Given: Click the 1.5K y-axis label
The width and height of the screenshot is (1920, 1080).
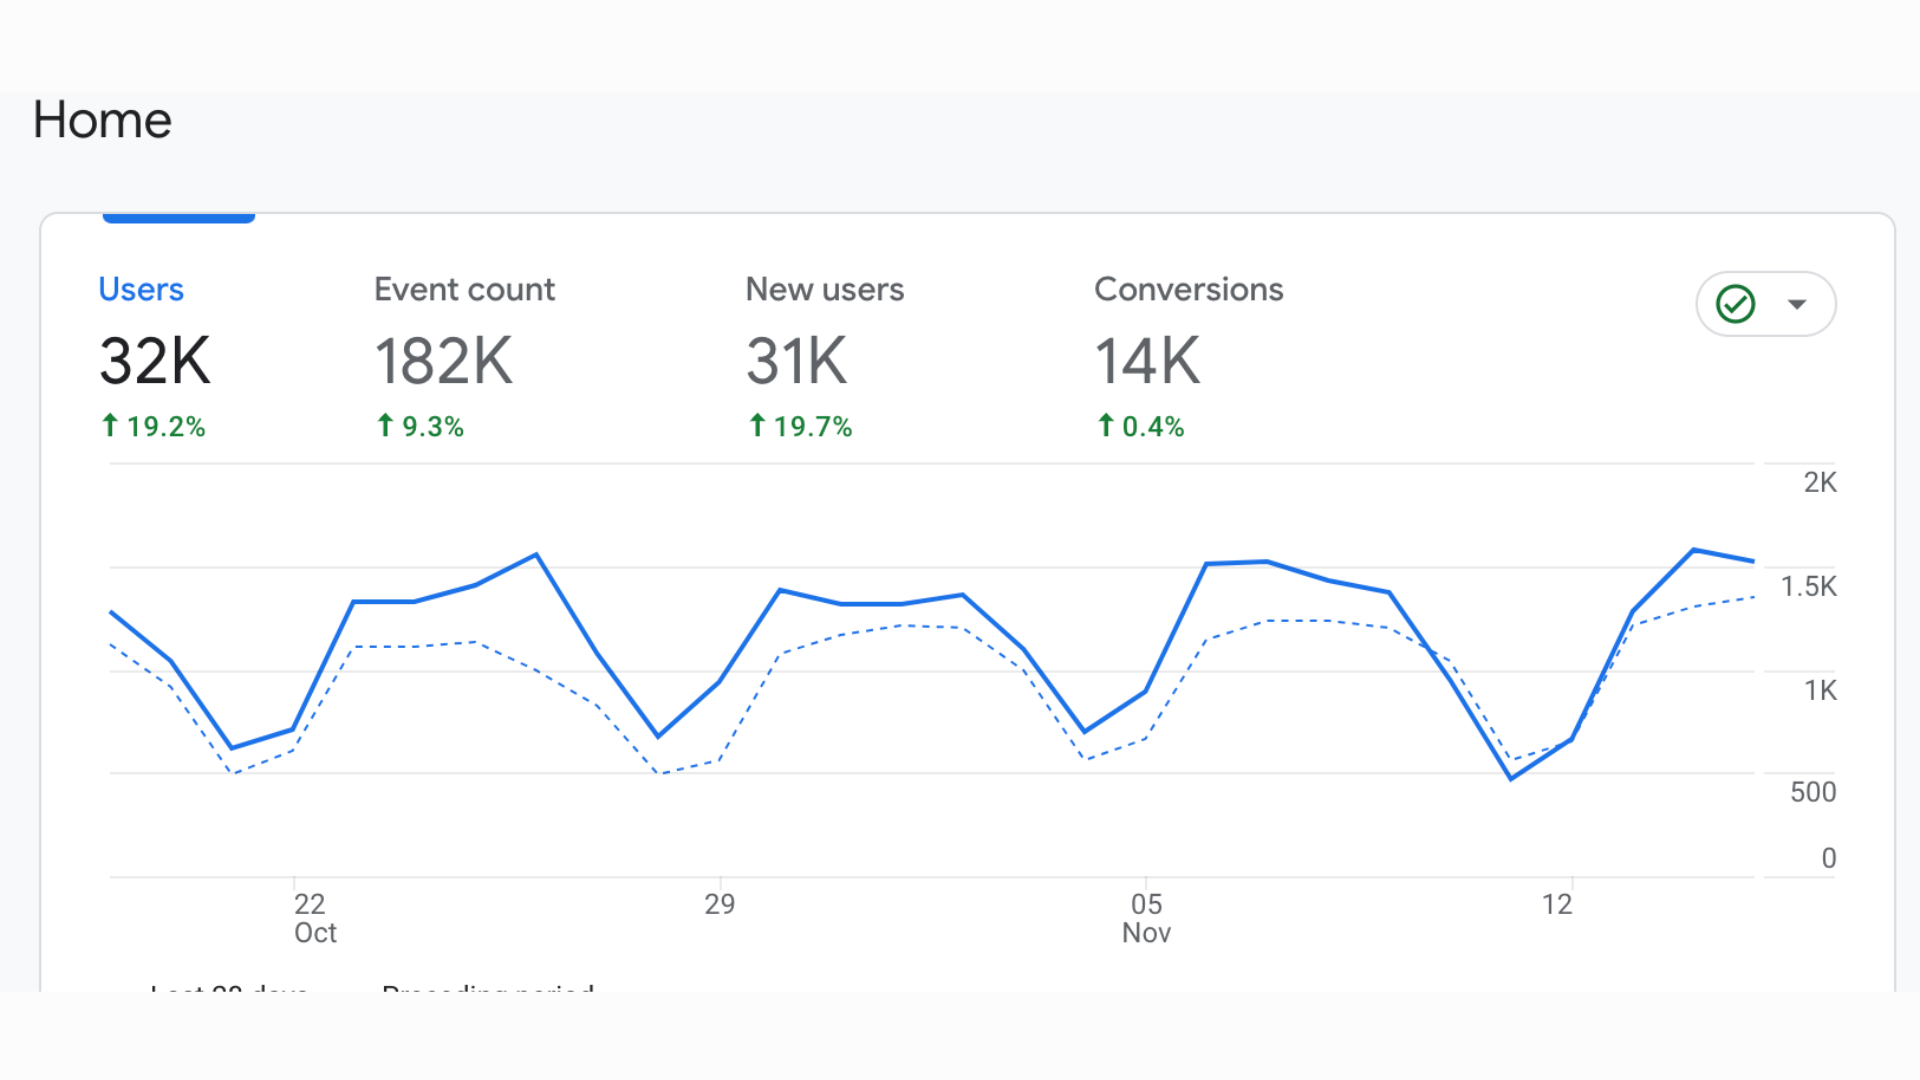Looking at the screenshot, I should pyautogui.click(x=1808, y=586).
